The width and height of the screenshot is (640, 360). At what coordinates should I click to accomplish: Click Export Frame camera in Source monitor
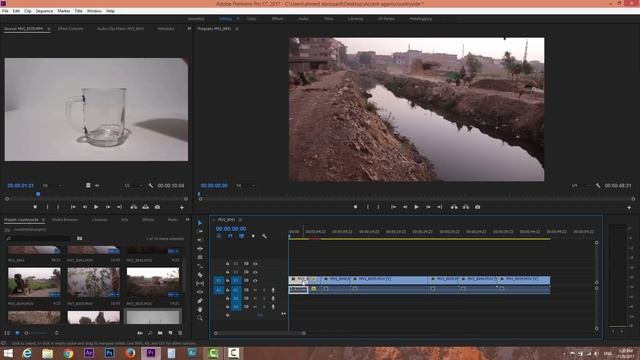click(157, 207)
